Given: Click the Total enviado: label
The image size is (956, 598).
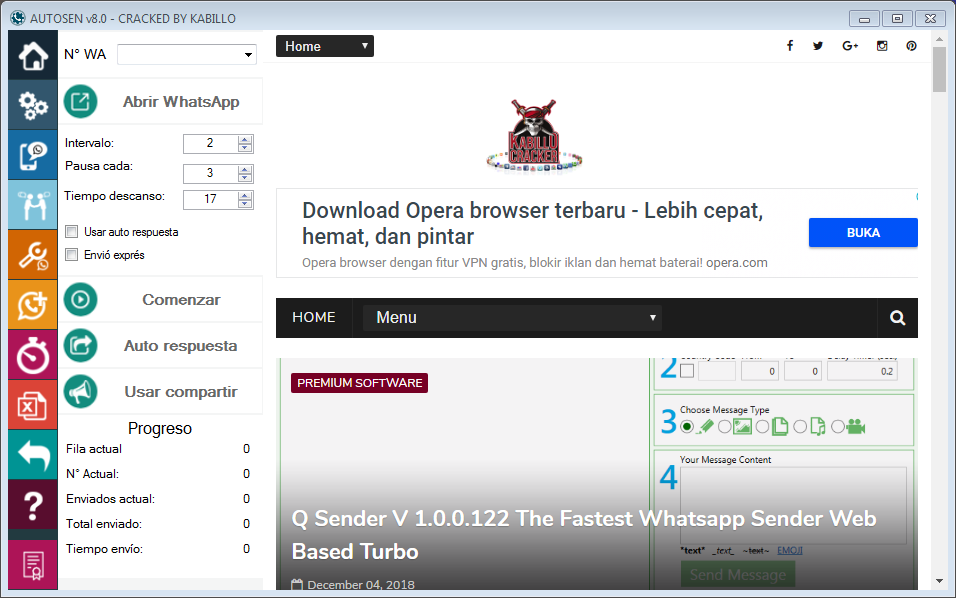Looking at the screenshot, I should click(x=104, y=524).
